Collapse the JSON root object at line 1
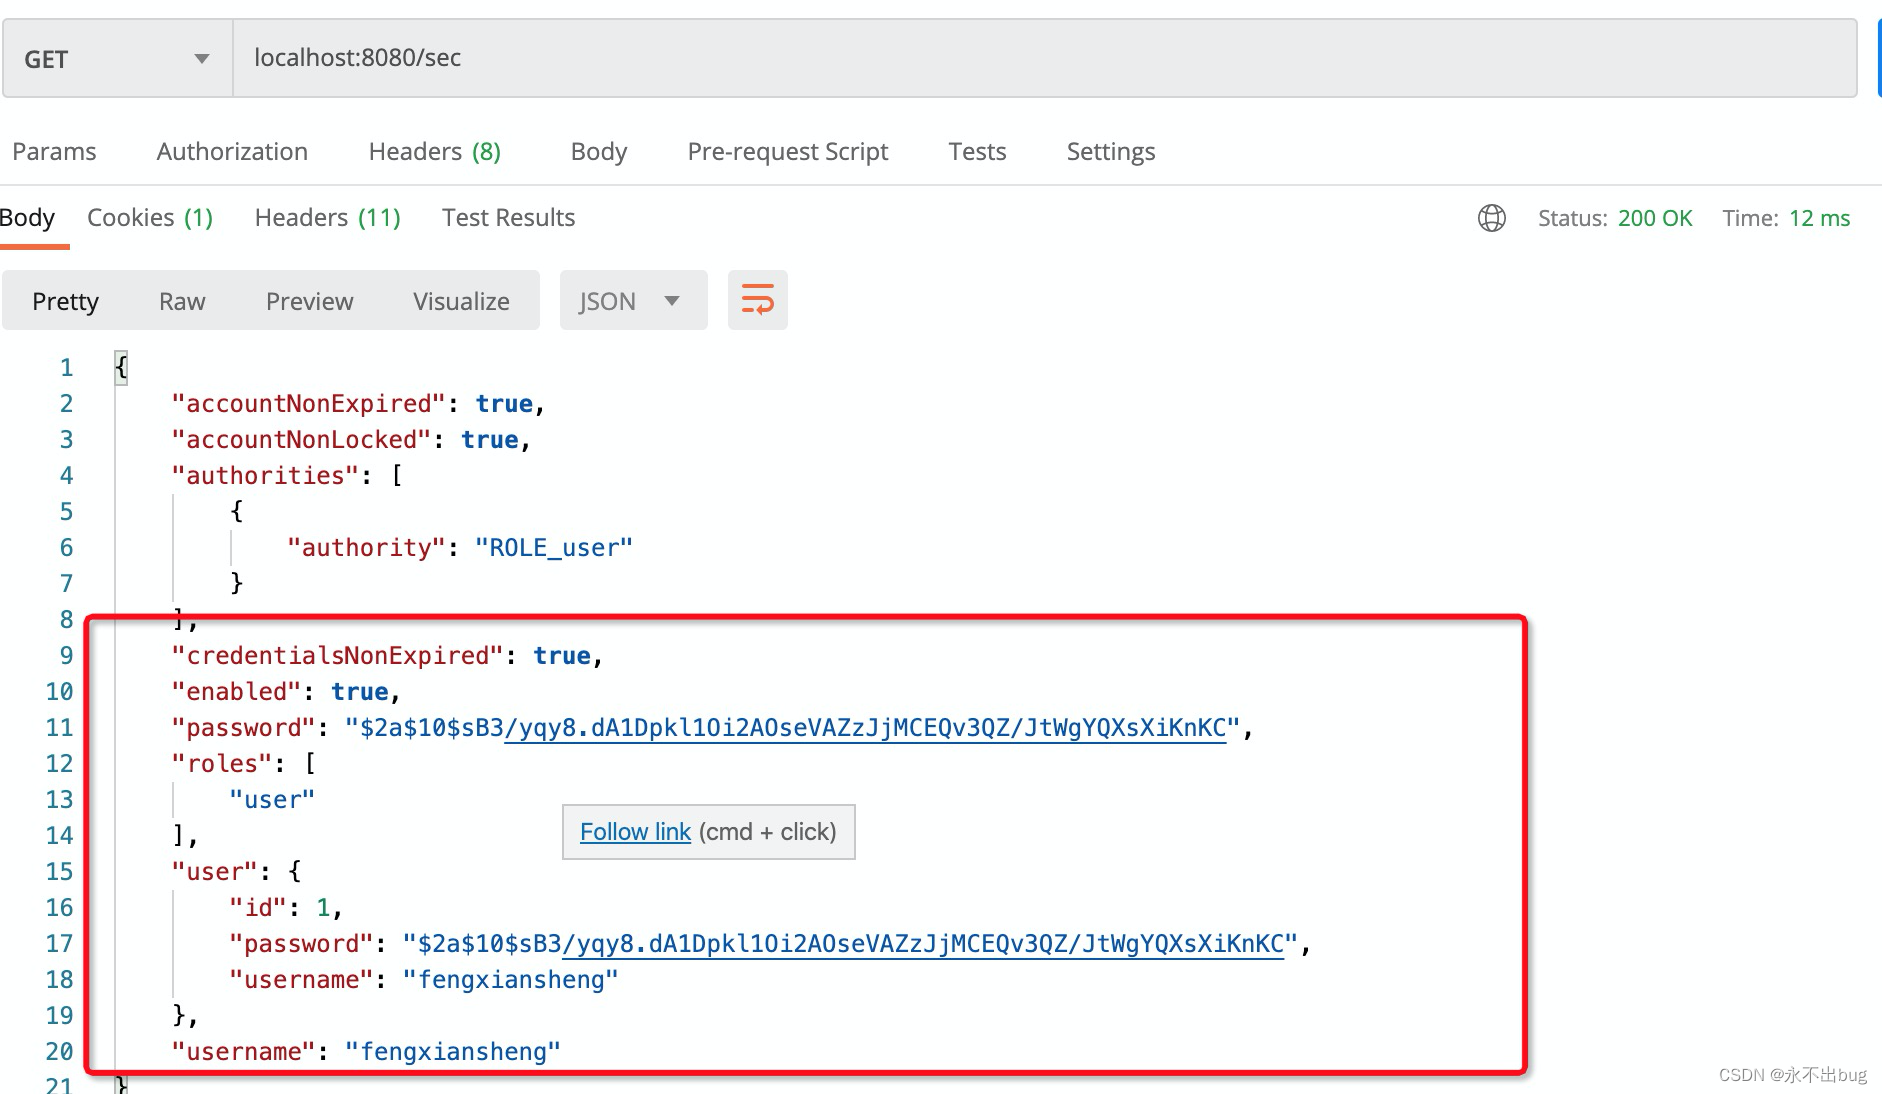 tap(120, 366)
